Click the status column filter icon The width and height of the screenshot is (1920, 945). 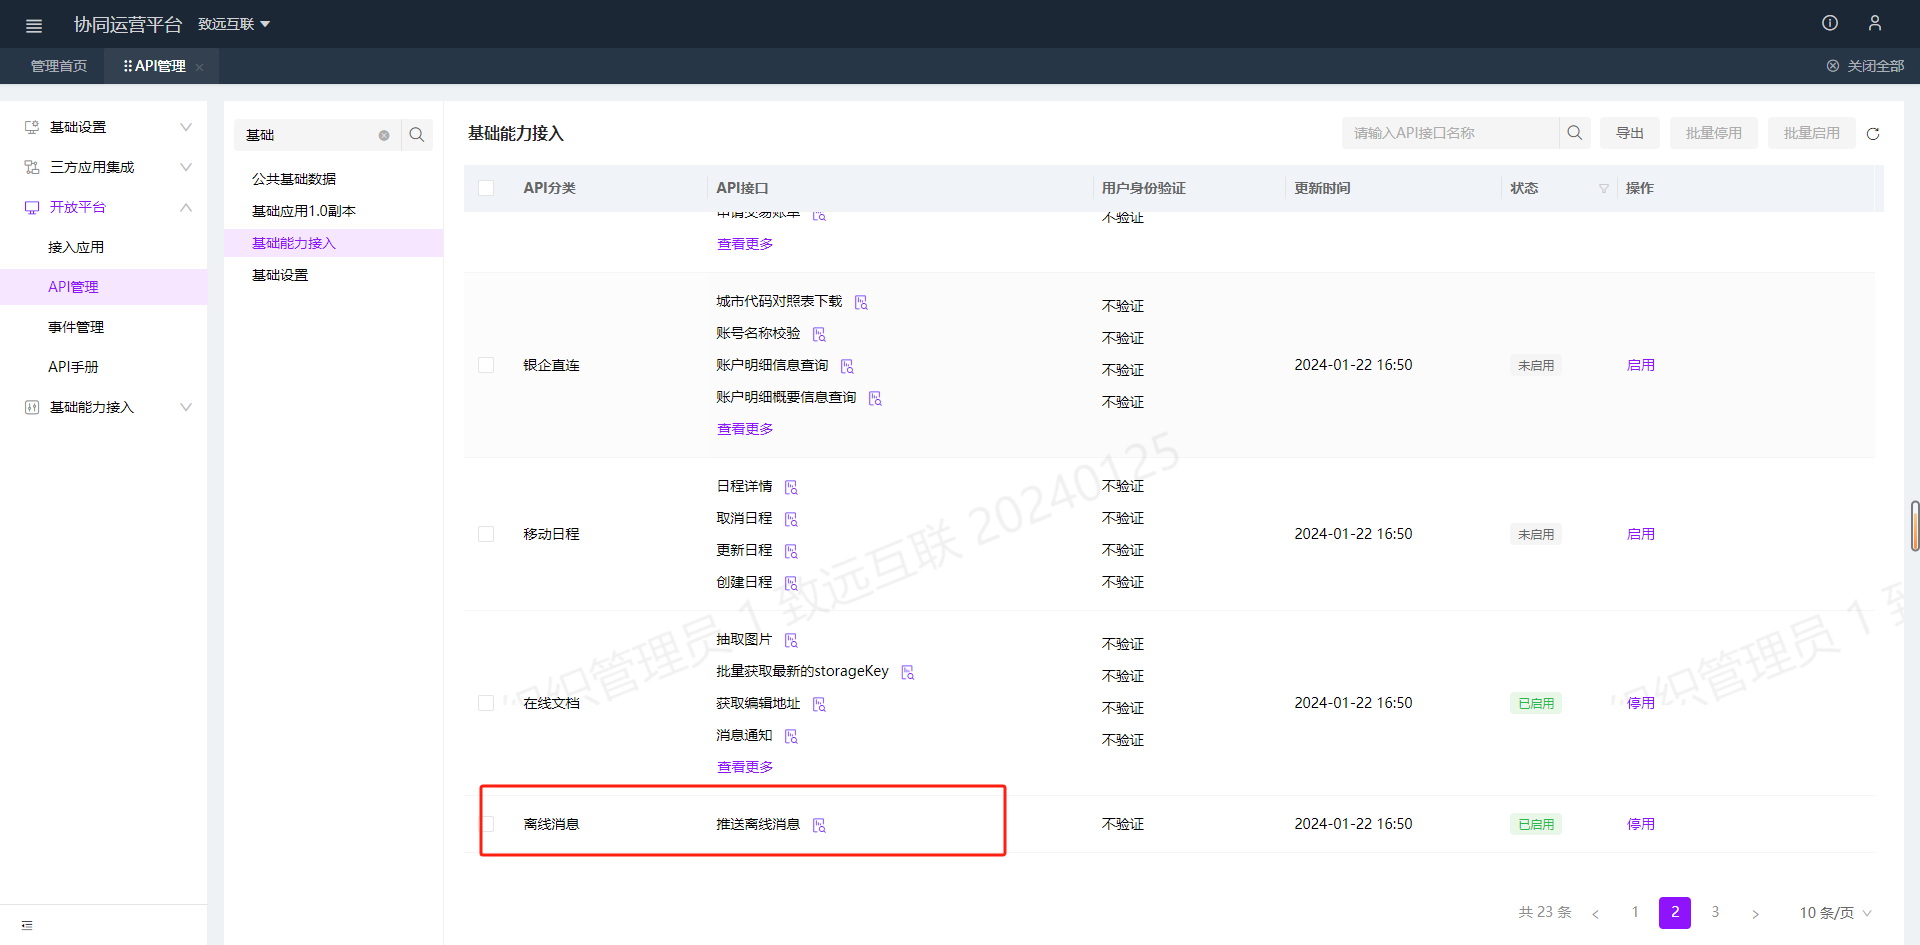[x=1604, y=189]
